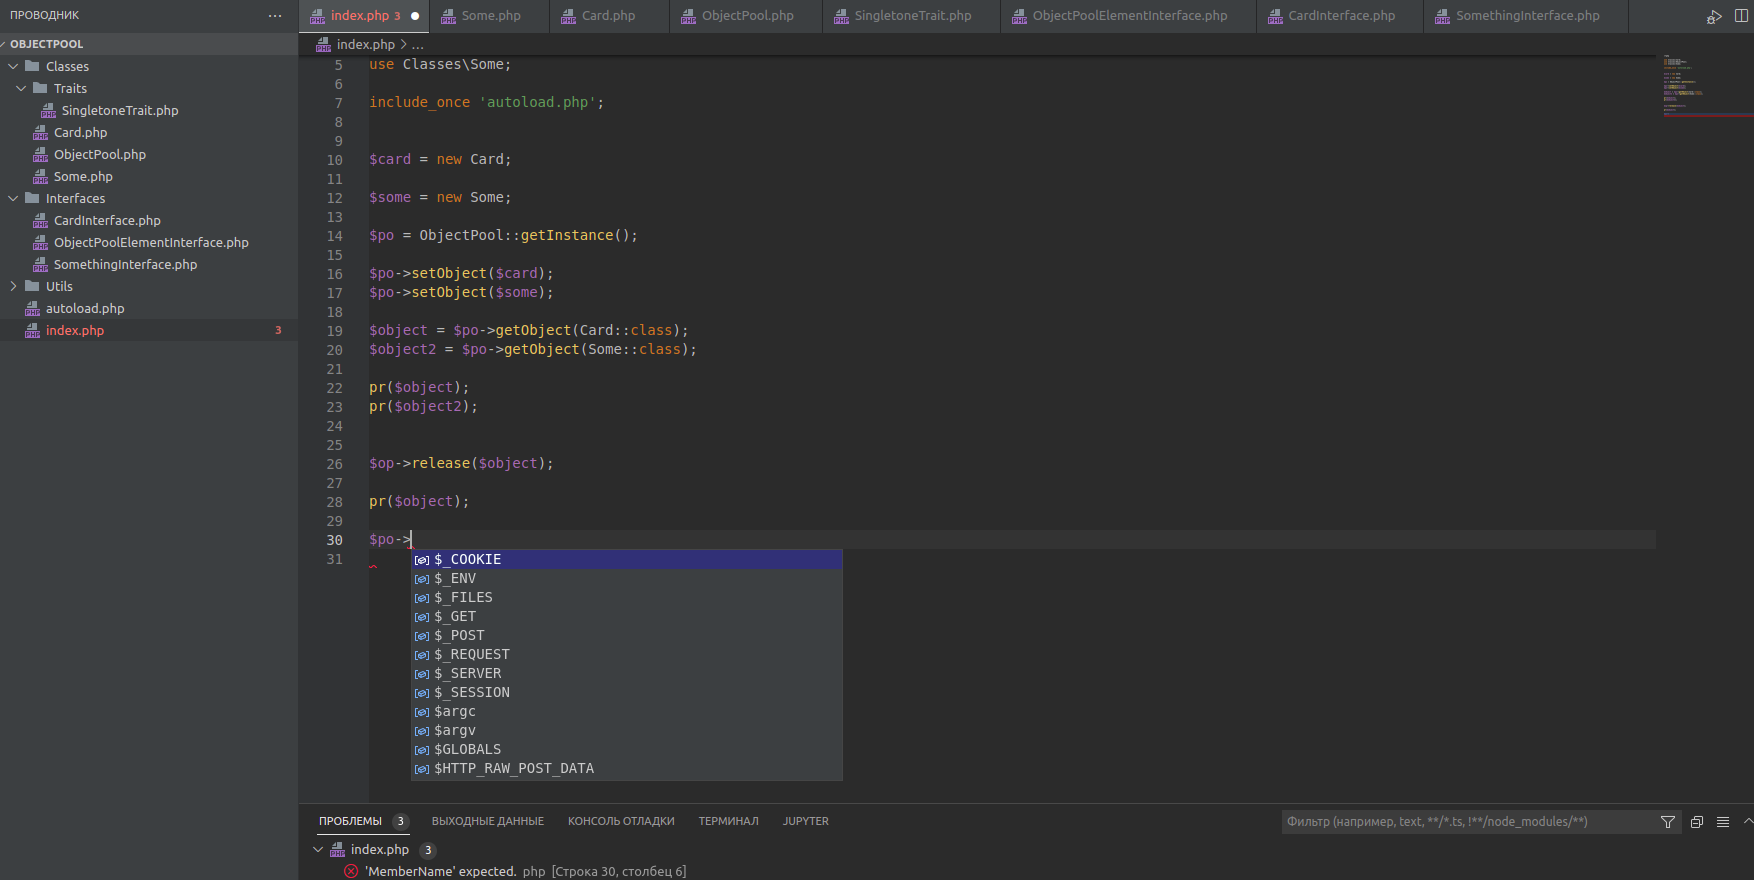Choose the $argc autocomplete suggestion
Viewport: 1754px width, 880px height.
pos(627,712)
